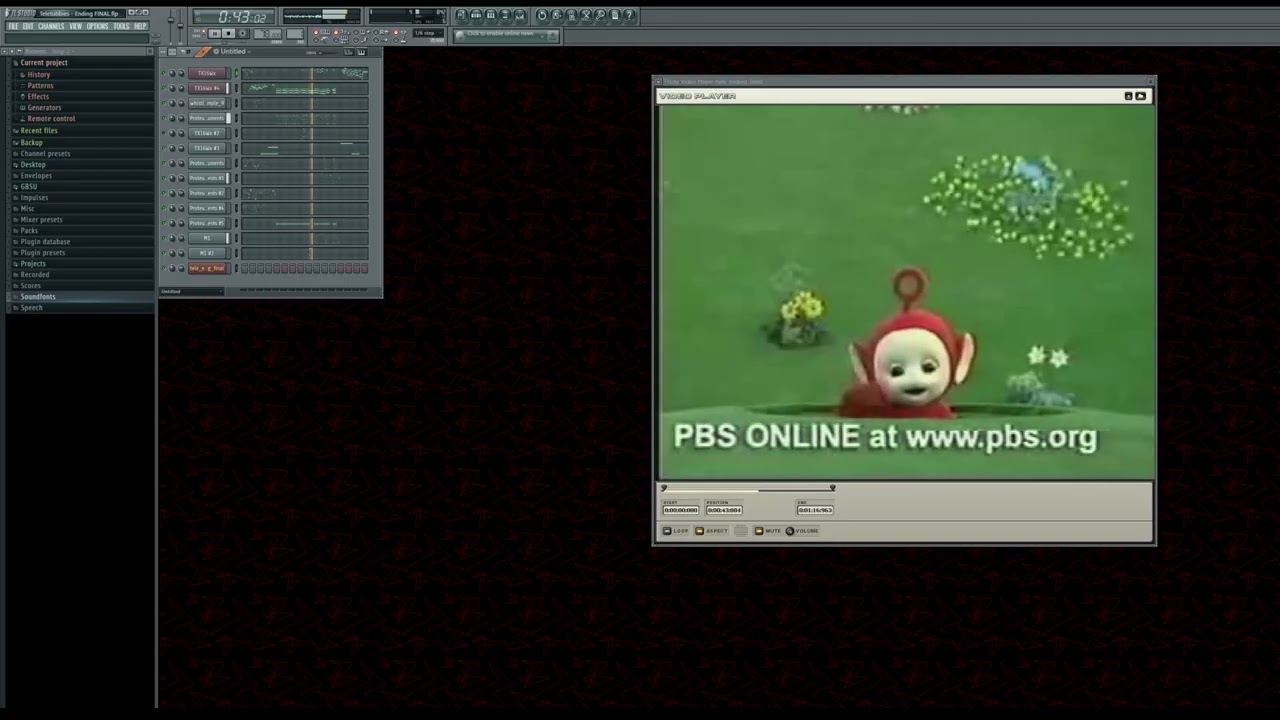Open History under Current project
1280x720 pixels.
point(82,74)
